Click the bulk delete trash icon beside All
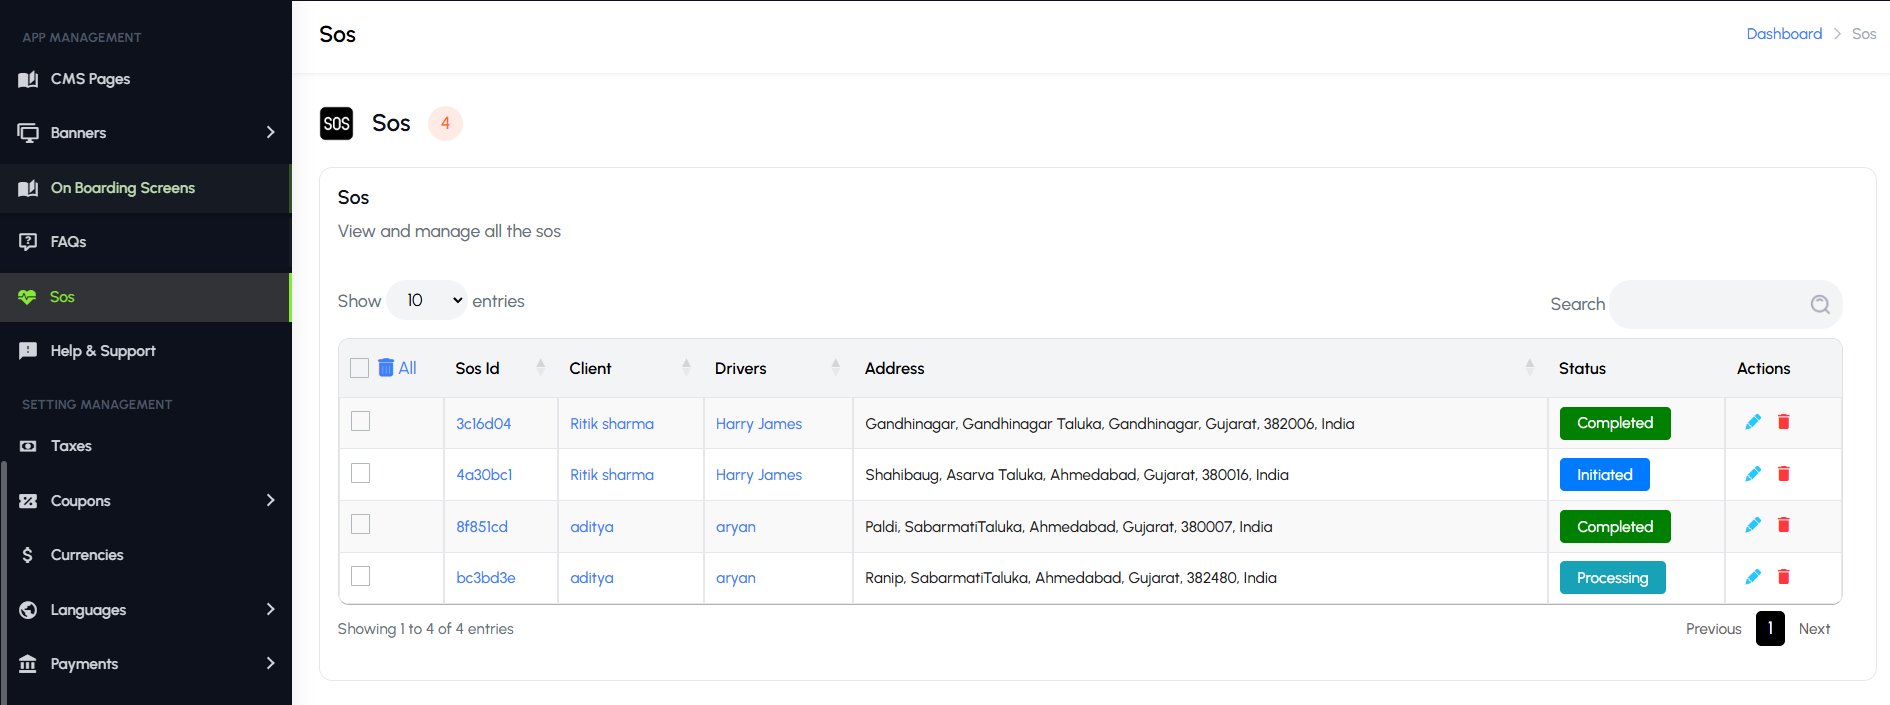1890x705 pixels. [386, 368]
